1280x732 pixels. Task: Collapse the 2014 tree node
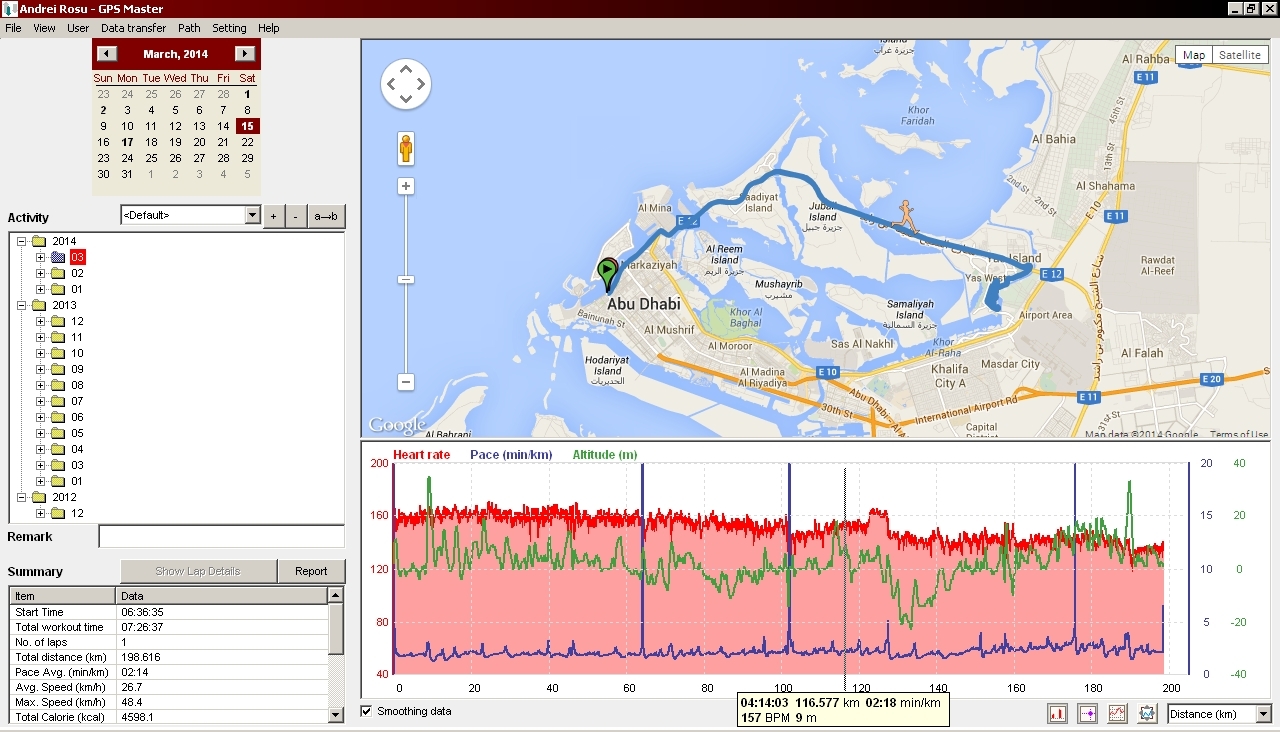point(21,241)
